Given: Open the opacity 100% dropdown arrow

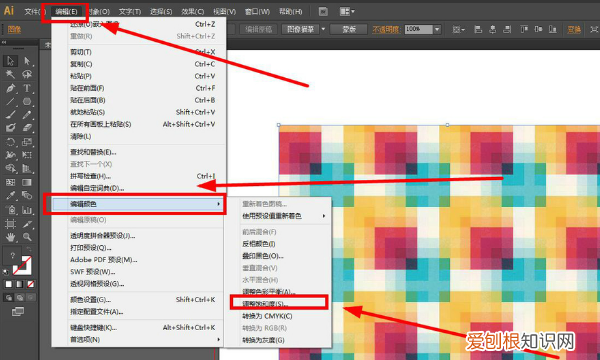Looking at the screenshot, I should tap(437, 29).
